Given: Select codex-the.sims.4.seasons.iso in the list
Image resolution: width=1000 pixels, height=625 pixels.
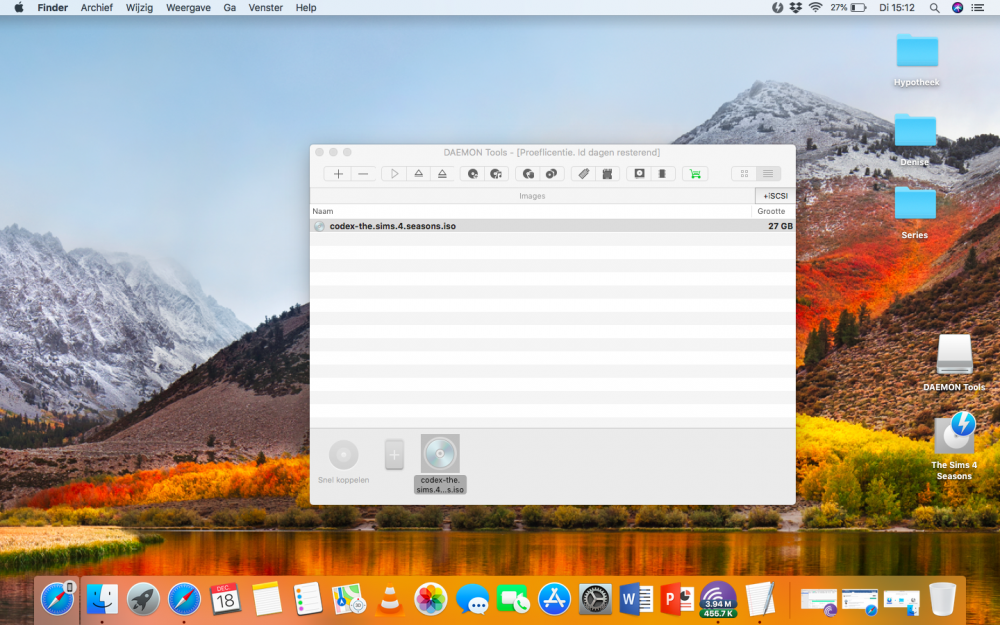Looking at the screenshot, I should pyautogui.click(x=392, y=226).
